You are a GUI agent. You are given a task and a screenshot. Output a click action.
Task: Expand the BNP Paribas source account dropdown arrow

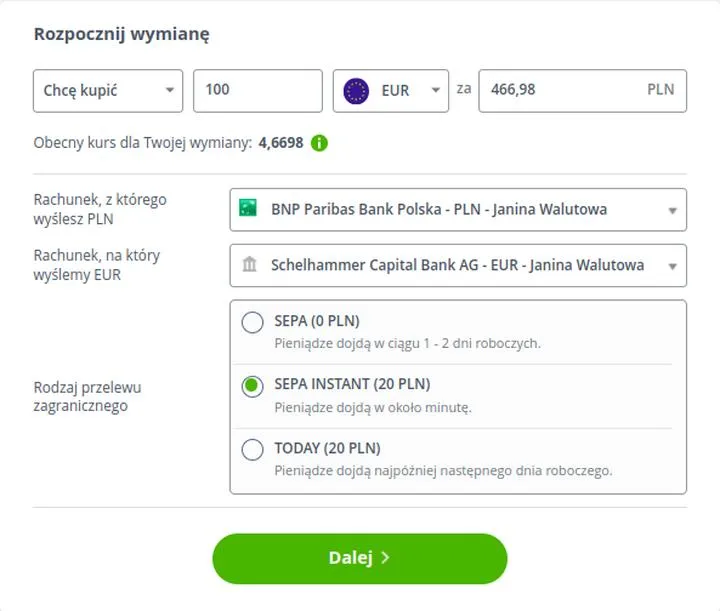tap(673, 210)
